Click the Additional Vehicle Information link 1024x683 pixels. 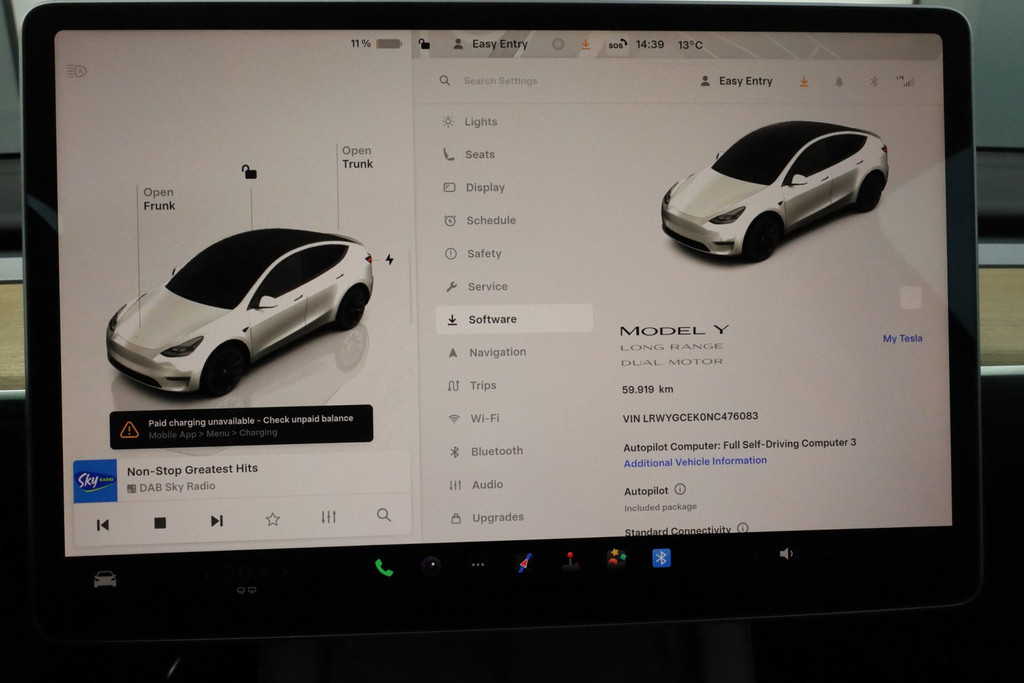(x=695, y=461)
